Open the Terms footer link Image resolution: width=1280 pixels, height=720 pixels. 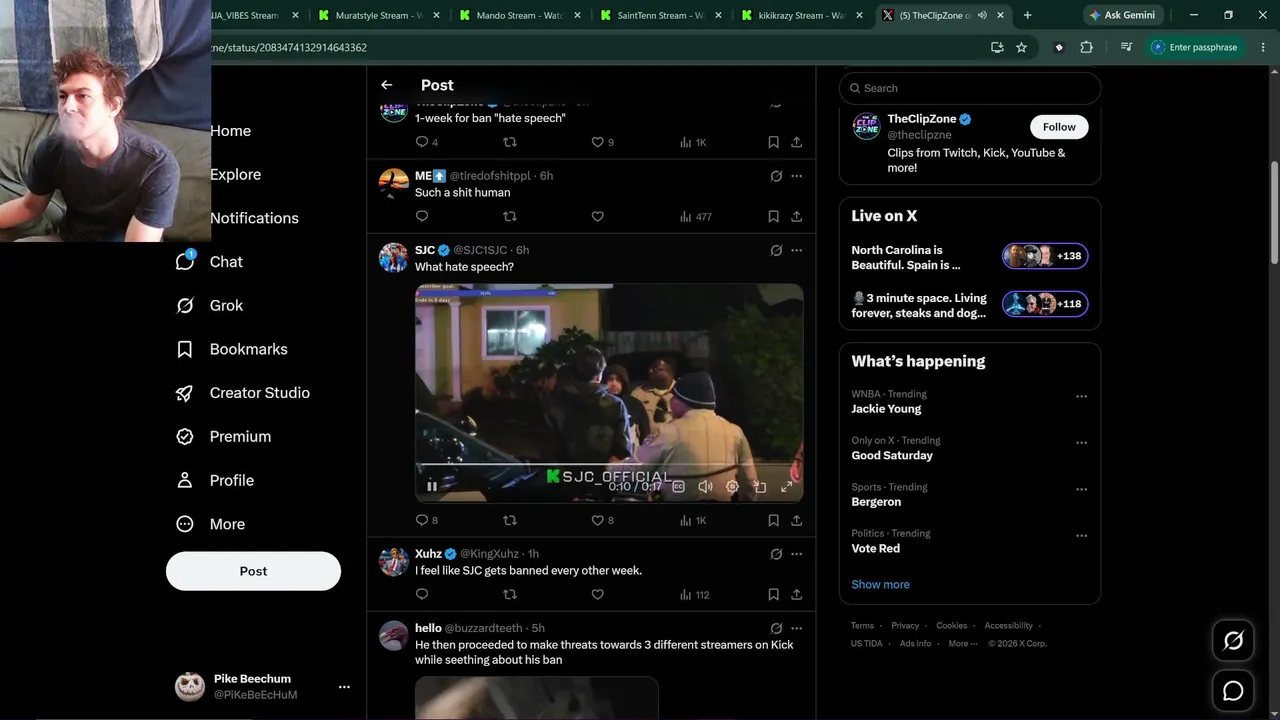coord(862,626)
